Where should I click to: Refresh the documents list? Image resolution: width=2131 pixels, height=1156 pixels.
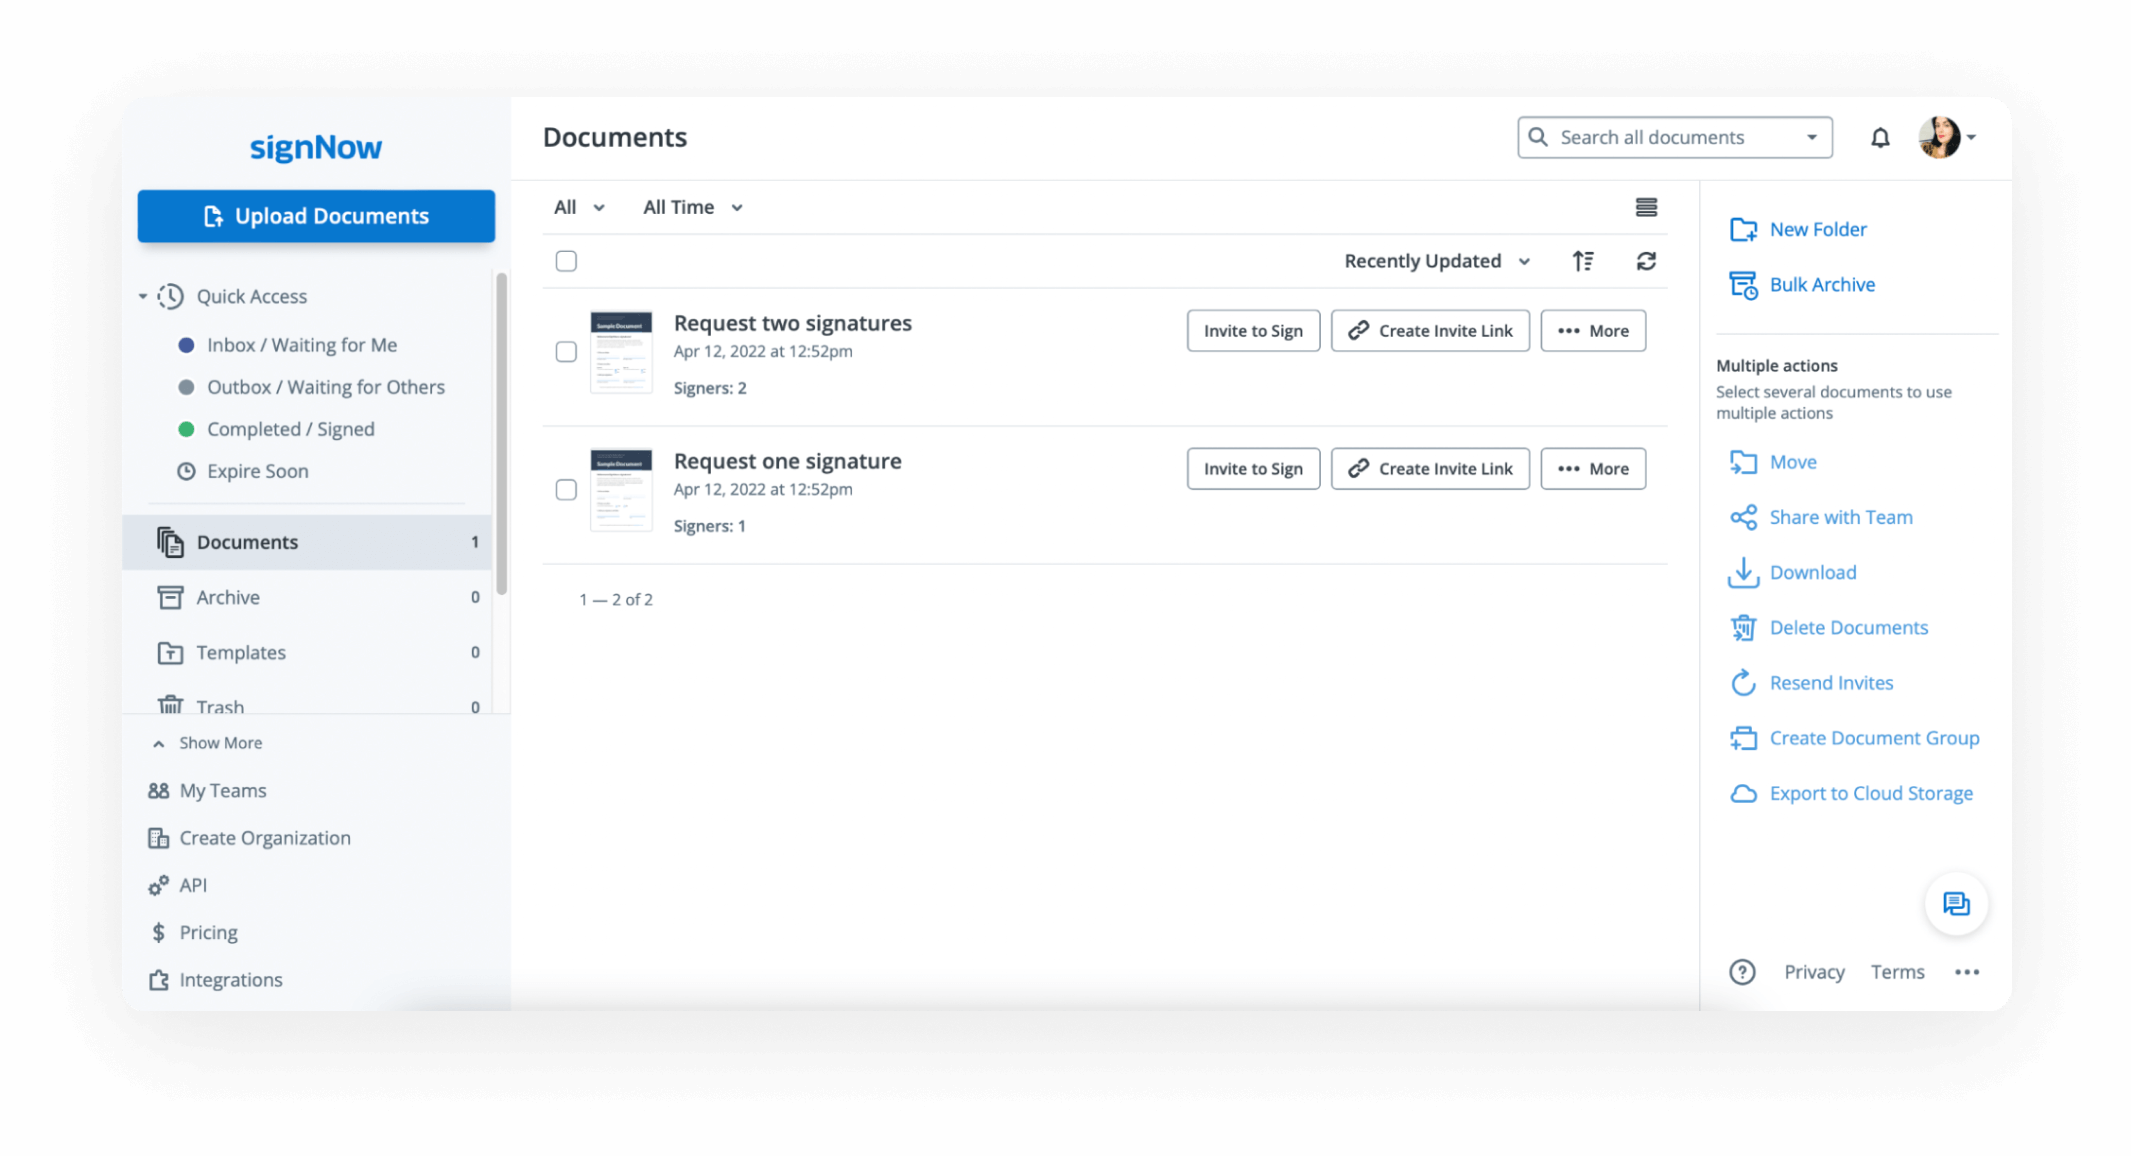tap(1646, 261)
